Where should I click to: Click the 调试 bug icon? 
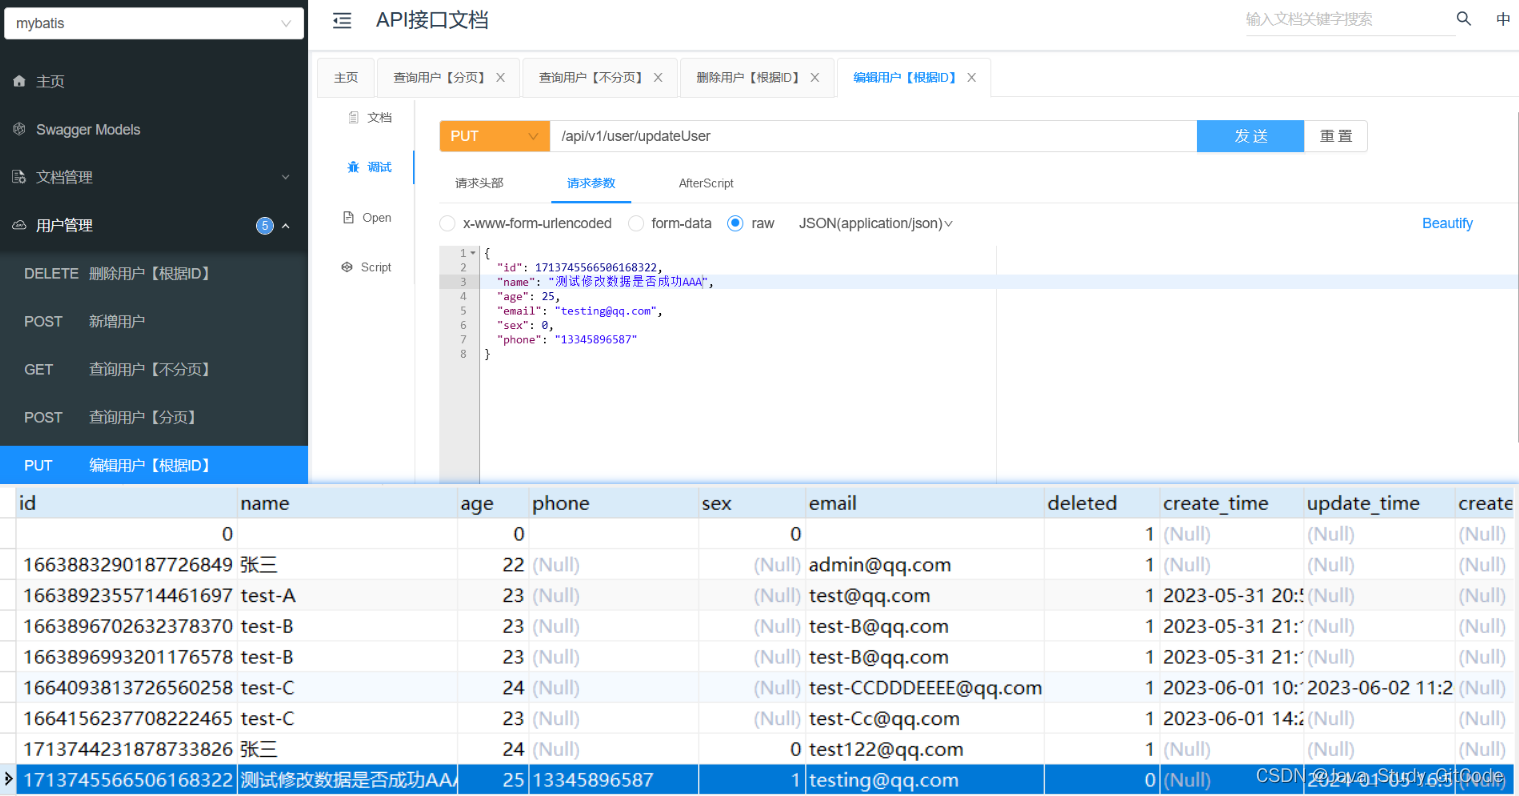tap(353, 167)
